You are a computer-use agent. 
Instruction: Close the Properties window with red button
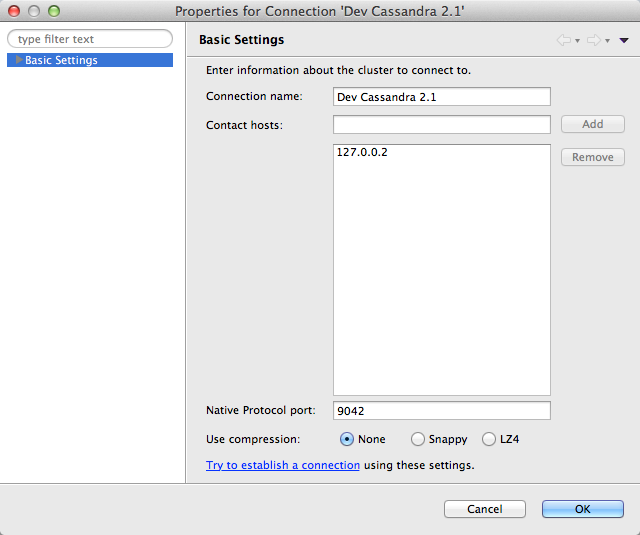pyautogui.click(x=14, y=11)
